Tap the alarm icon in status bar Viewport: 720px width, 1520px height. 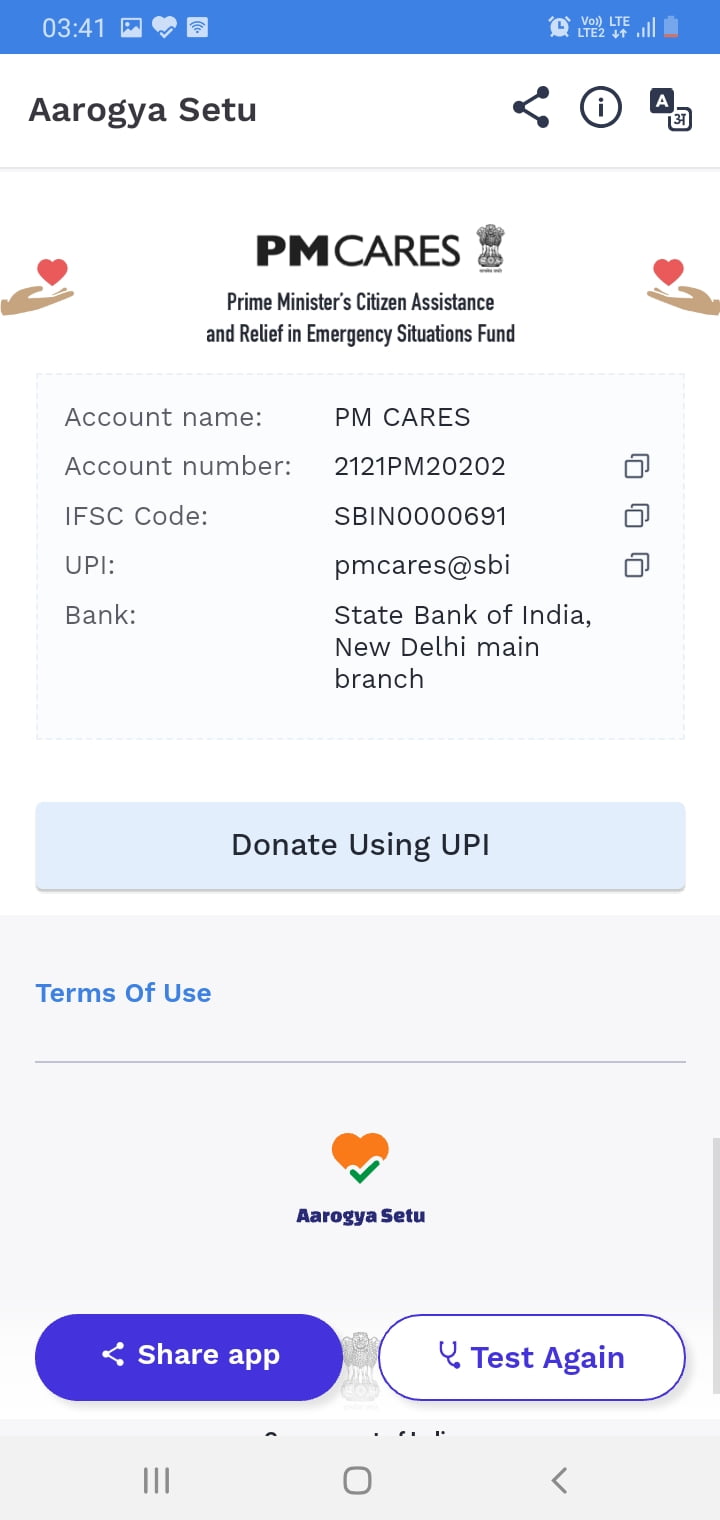(x=560, y=27)
